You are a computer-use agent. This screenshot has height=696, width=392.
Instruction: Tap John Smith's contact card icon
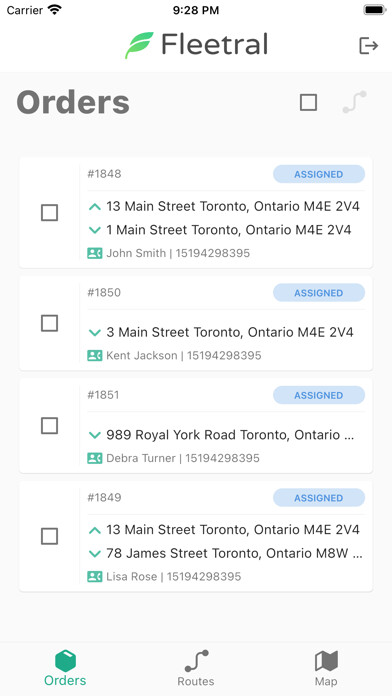click(x=95, y=253)
